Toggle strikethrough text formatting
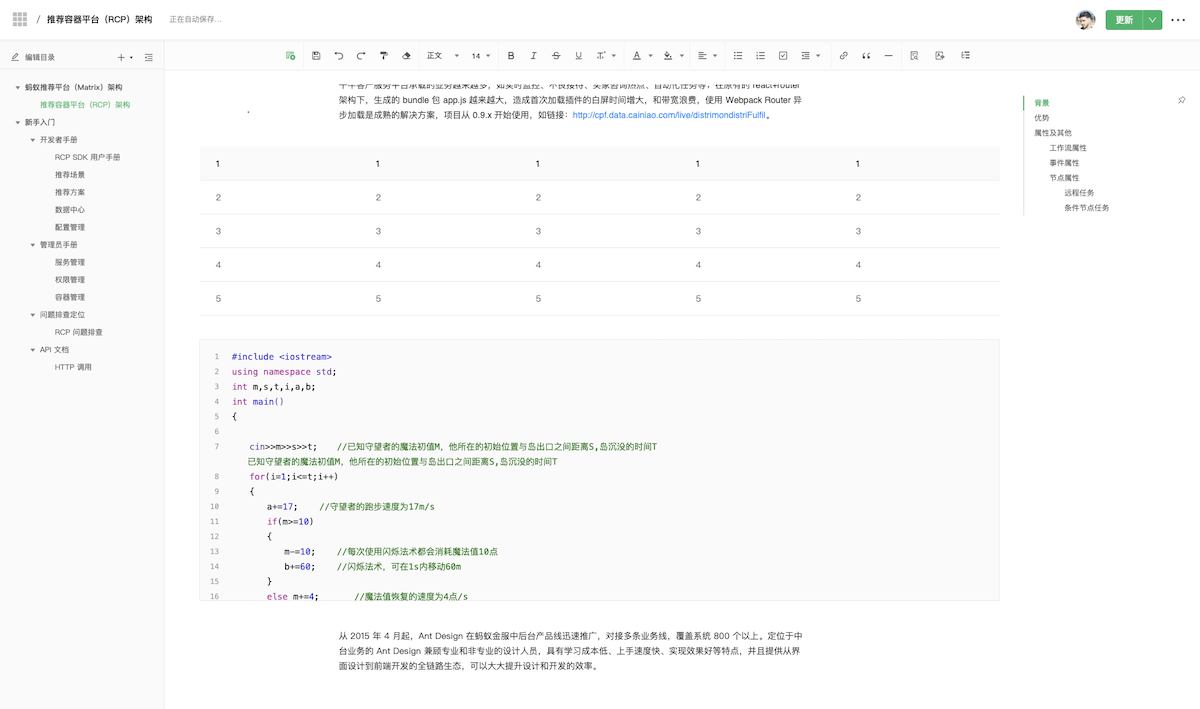 point(556,56)
